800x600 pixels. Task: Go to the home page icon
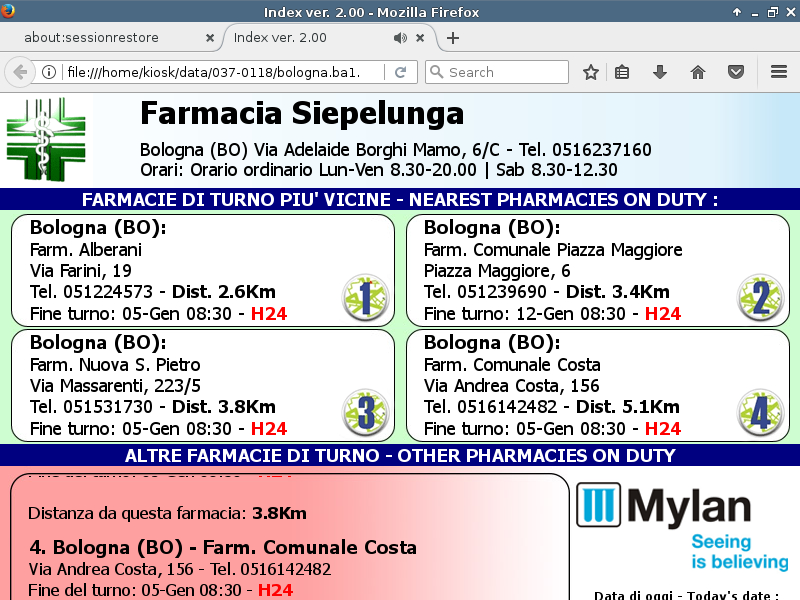(698, 72)
